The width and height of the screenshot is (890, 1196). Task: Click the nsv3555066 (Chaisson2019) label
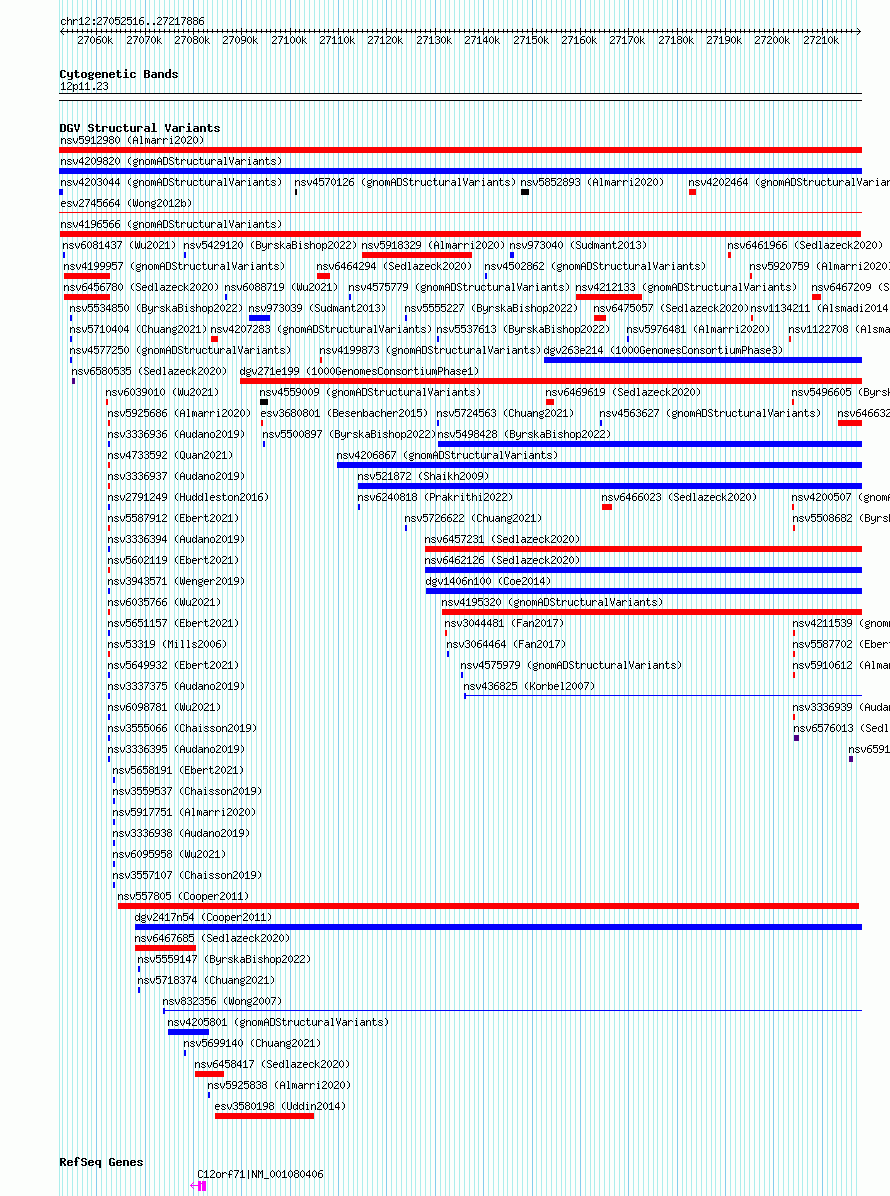pos(182,728)
